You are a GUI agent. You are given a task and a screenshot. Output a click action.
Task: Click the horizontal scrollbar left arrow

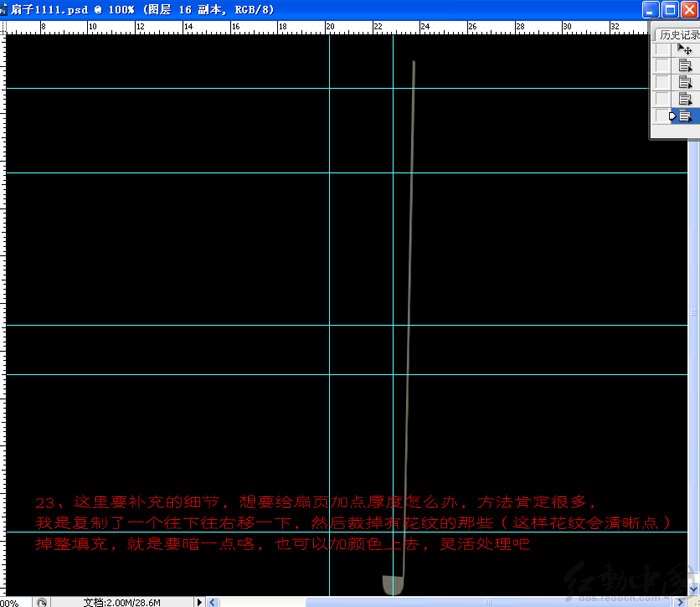(212, 602)
